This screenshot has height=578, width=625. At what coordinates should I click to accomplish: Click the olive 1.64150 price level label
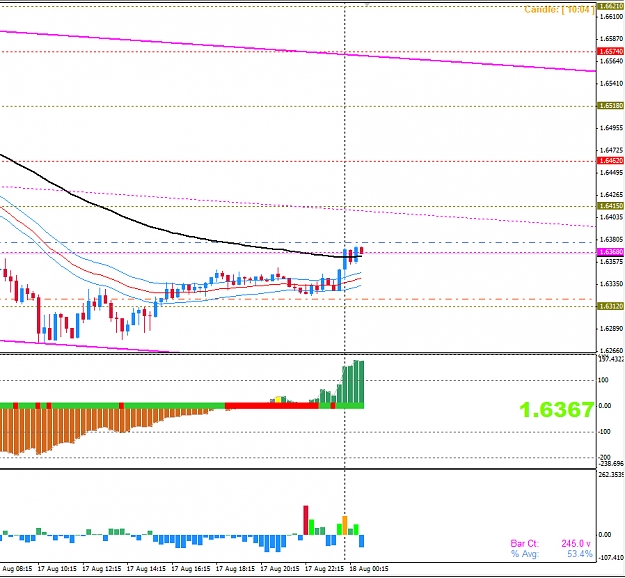click(x=611, y=206)
